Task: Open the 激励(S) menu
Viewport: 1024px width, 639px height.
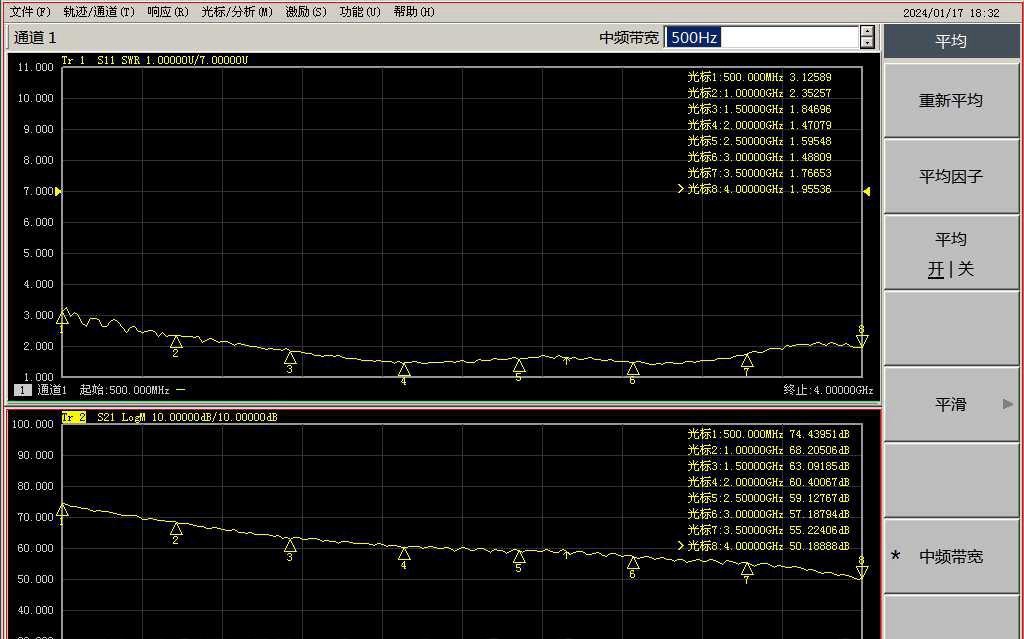Action: point(305,12)
